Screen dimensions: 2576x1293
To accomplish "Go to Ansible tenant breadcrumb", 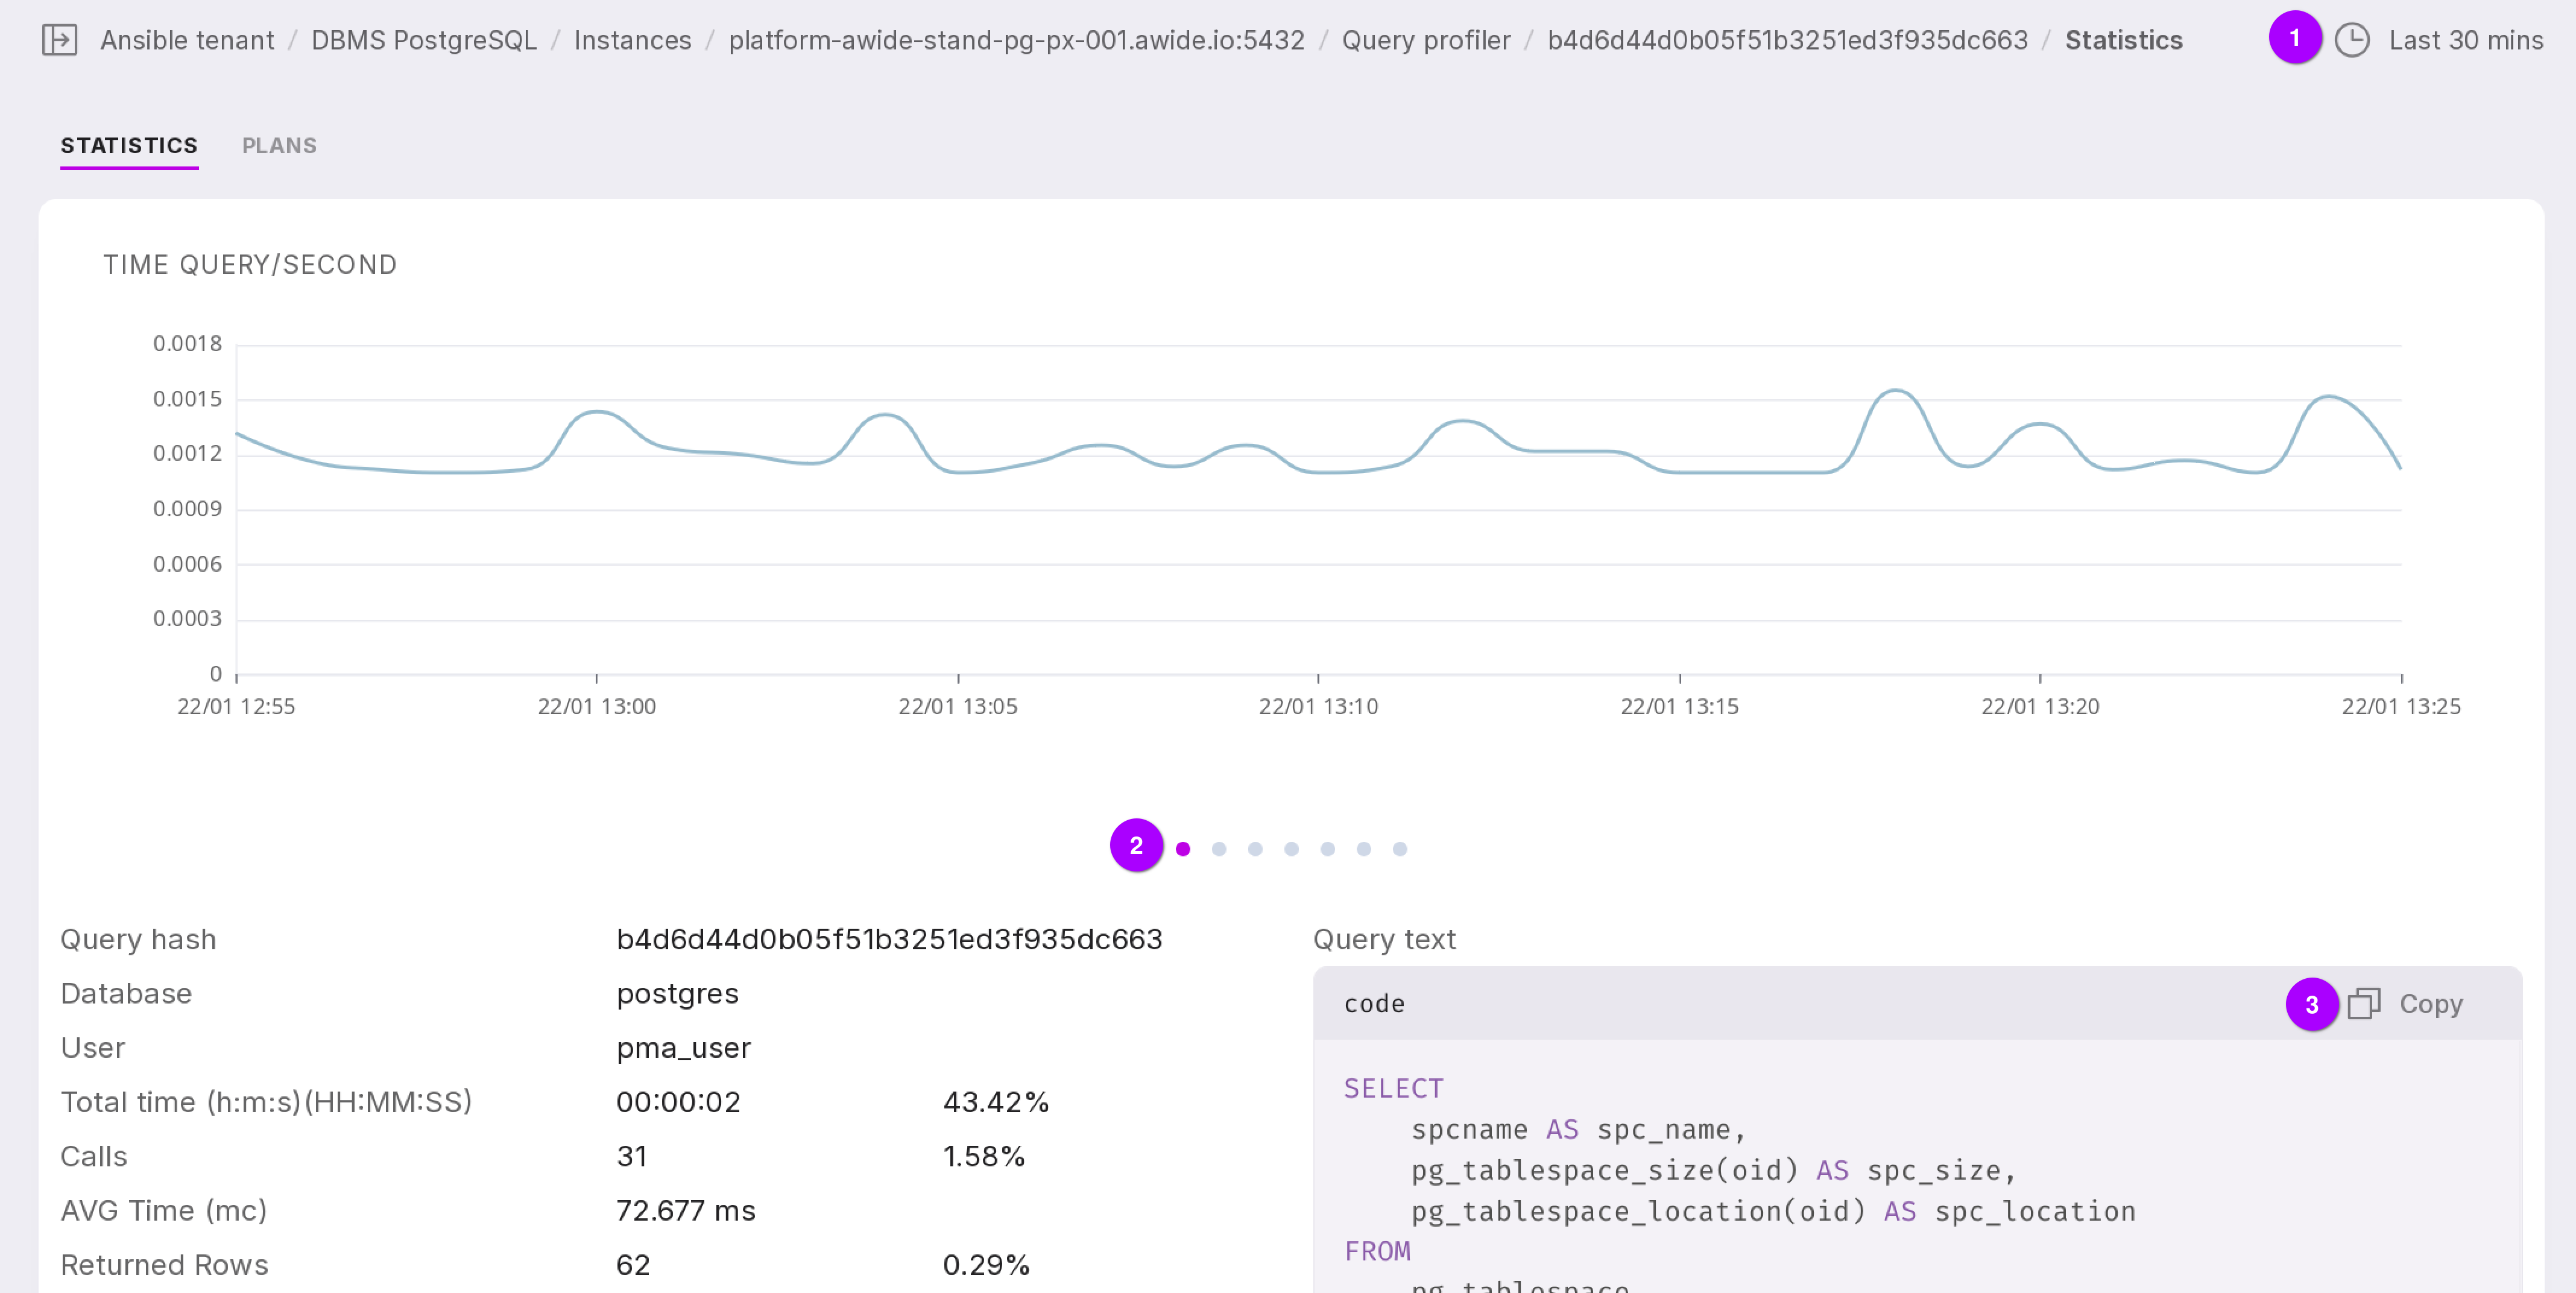I will (187, 40).
